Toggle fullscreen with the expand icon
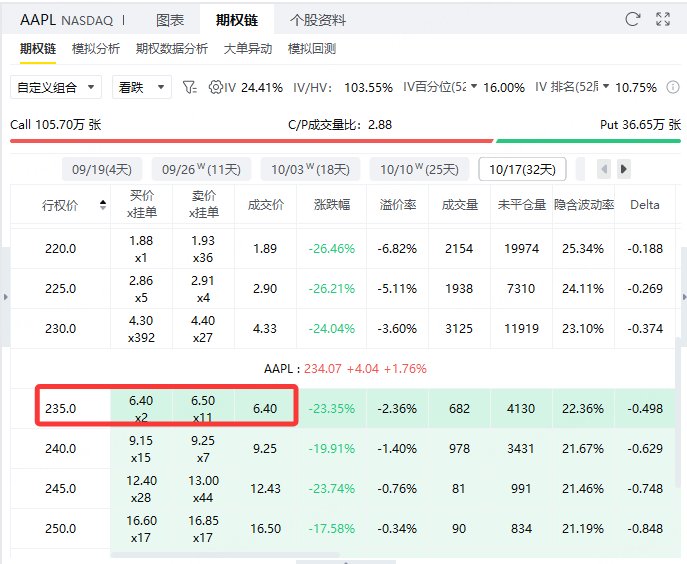Image resolution: width=687 pixels, height=564 pixels. 663,19
